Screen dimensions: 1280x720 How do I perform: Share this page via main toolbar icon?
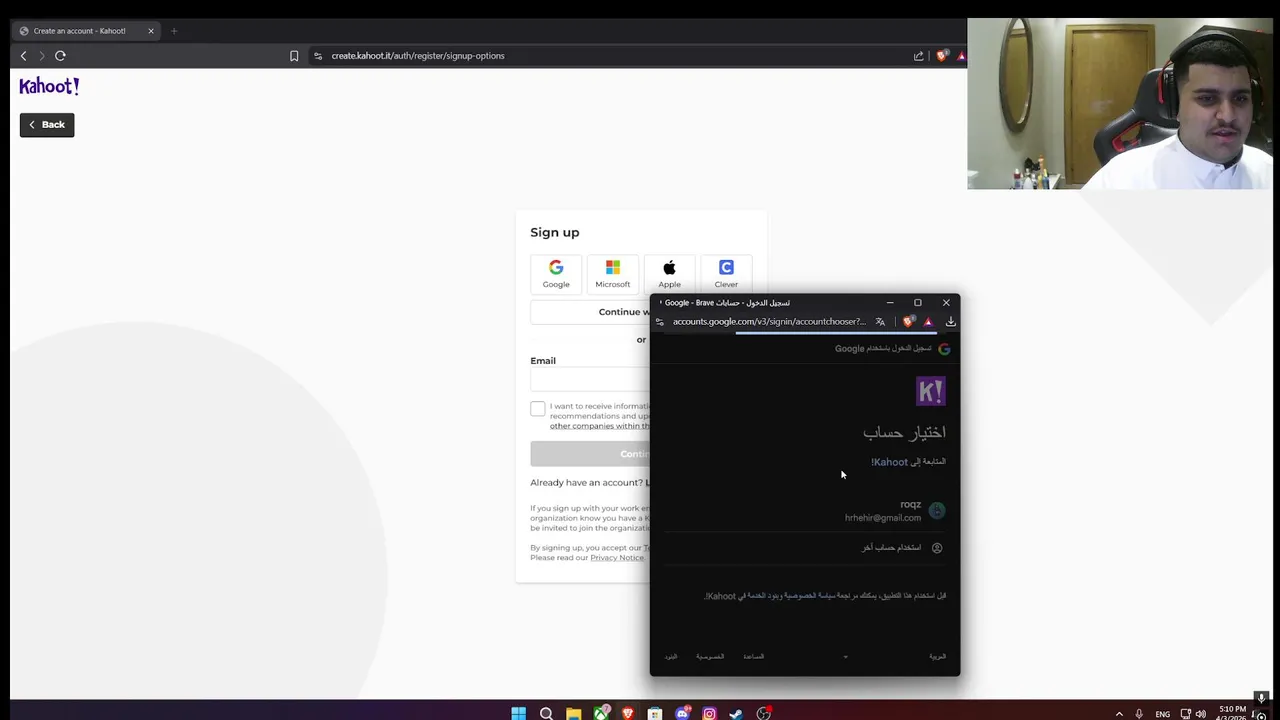point(918,56)
